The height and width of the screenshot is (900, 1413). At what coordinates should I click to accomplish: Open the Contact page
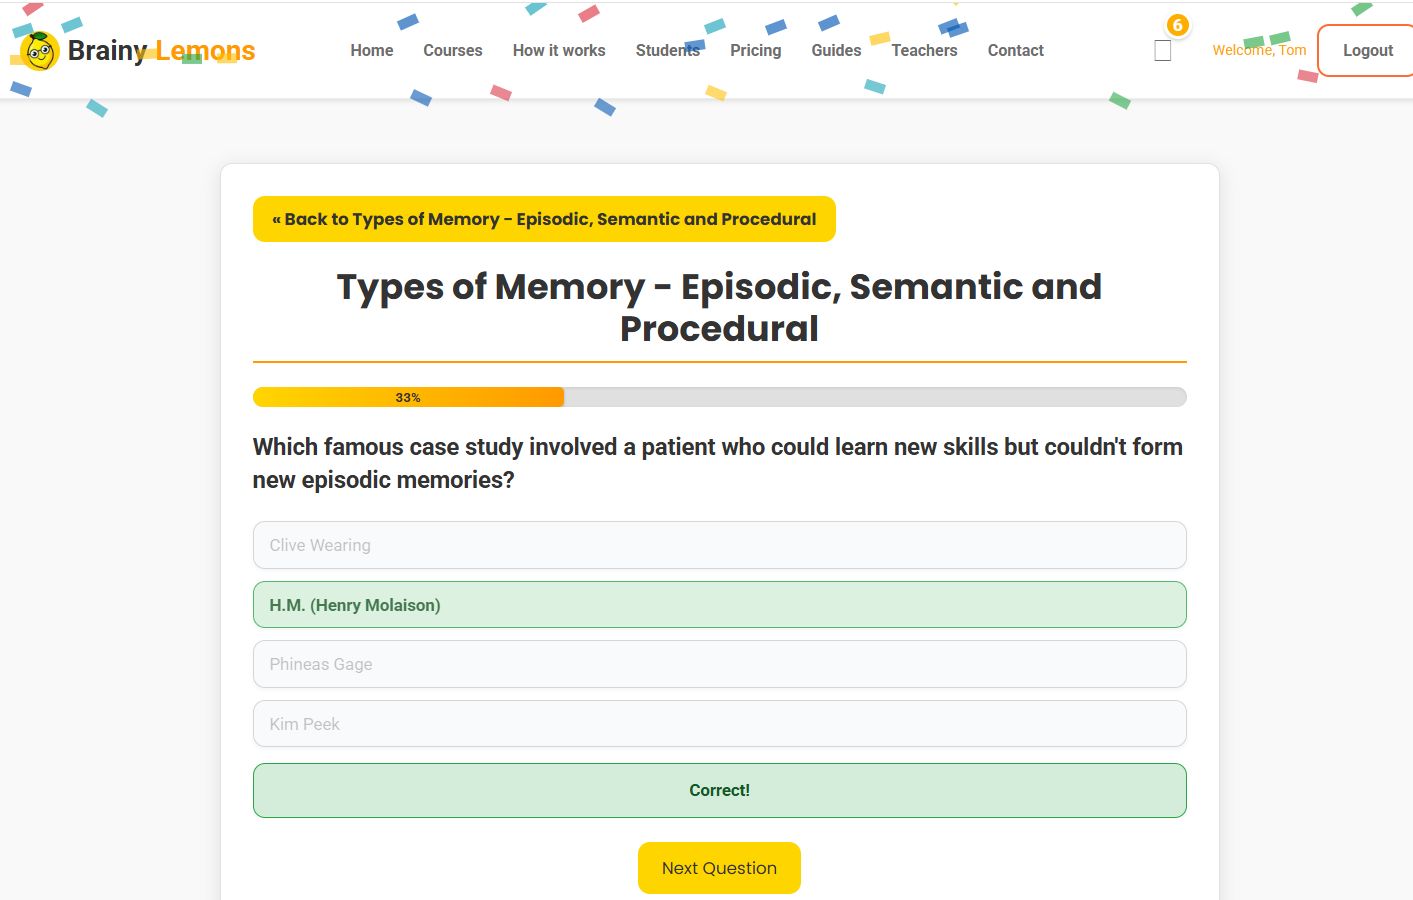click(1015, 51)
